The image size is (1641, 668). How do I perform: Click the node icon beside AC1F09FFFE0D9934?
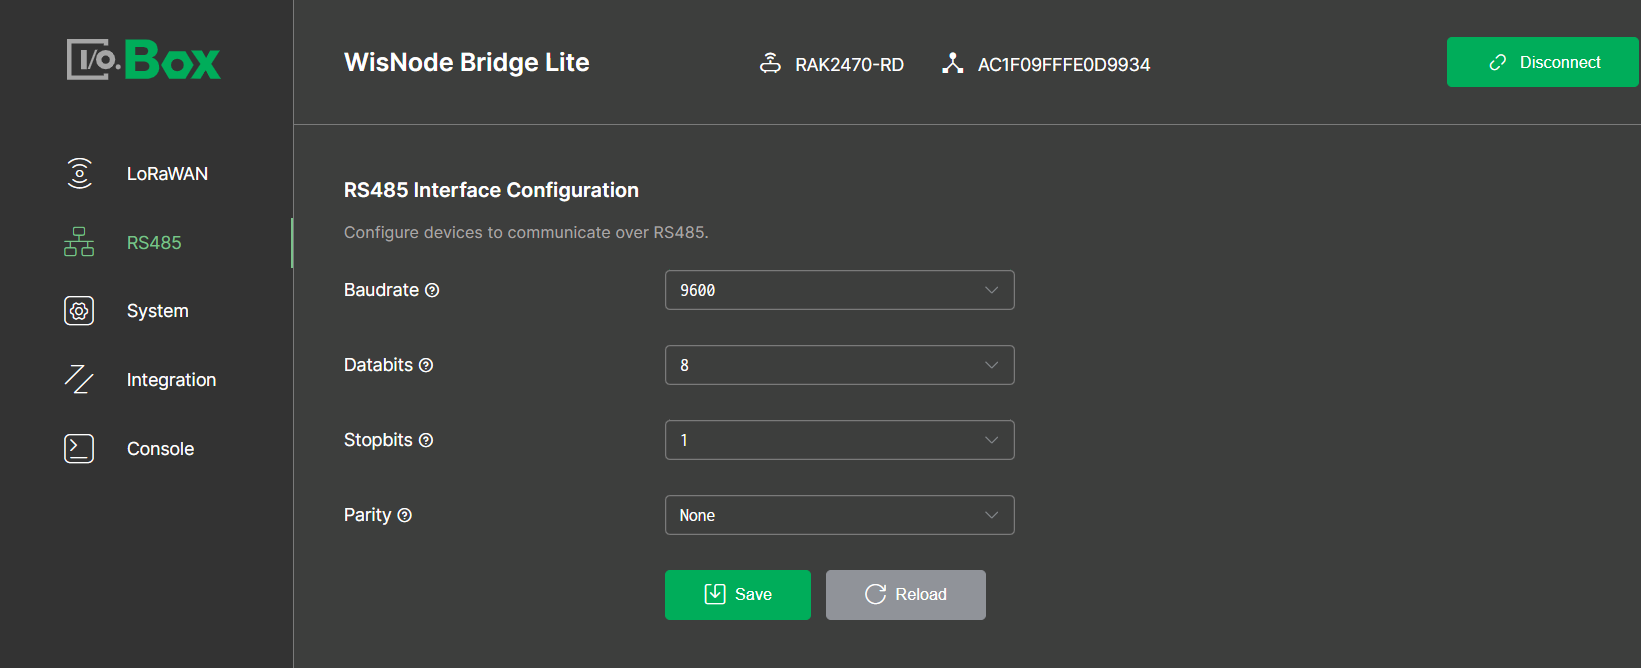click(953, 64)
